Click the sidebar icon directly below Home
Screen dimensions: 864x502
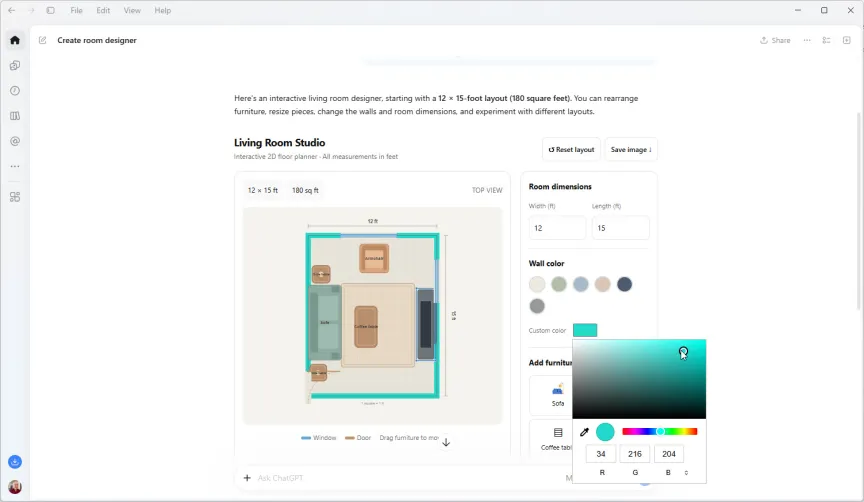(x=15, y=66)
